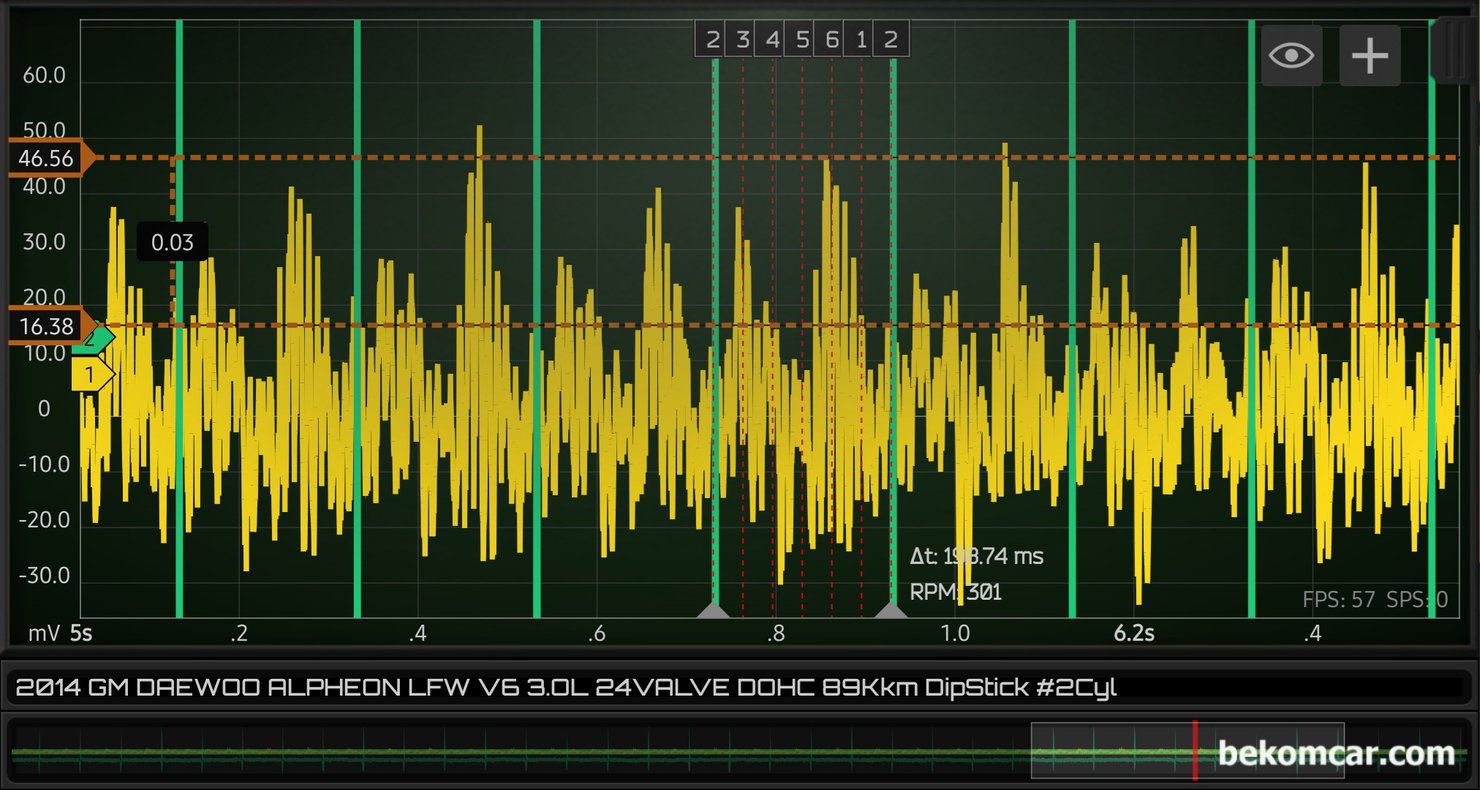Image resolution: width=1480 pixels, height=790 pixels.
Task: Select the yellow channel 1 marker
Action: pyautogui.click(x=91, y=375)
